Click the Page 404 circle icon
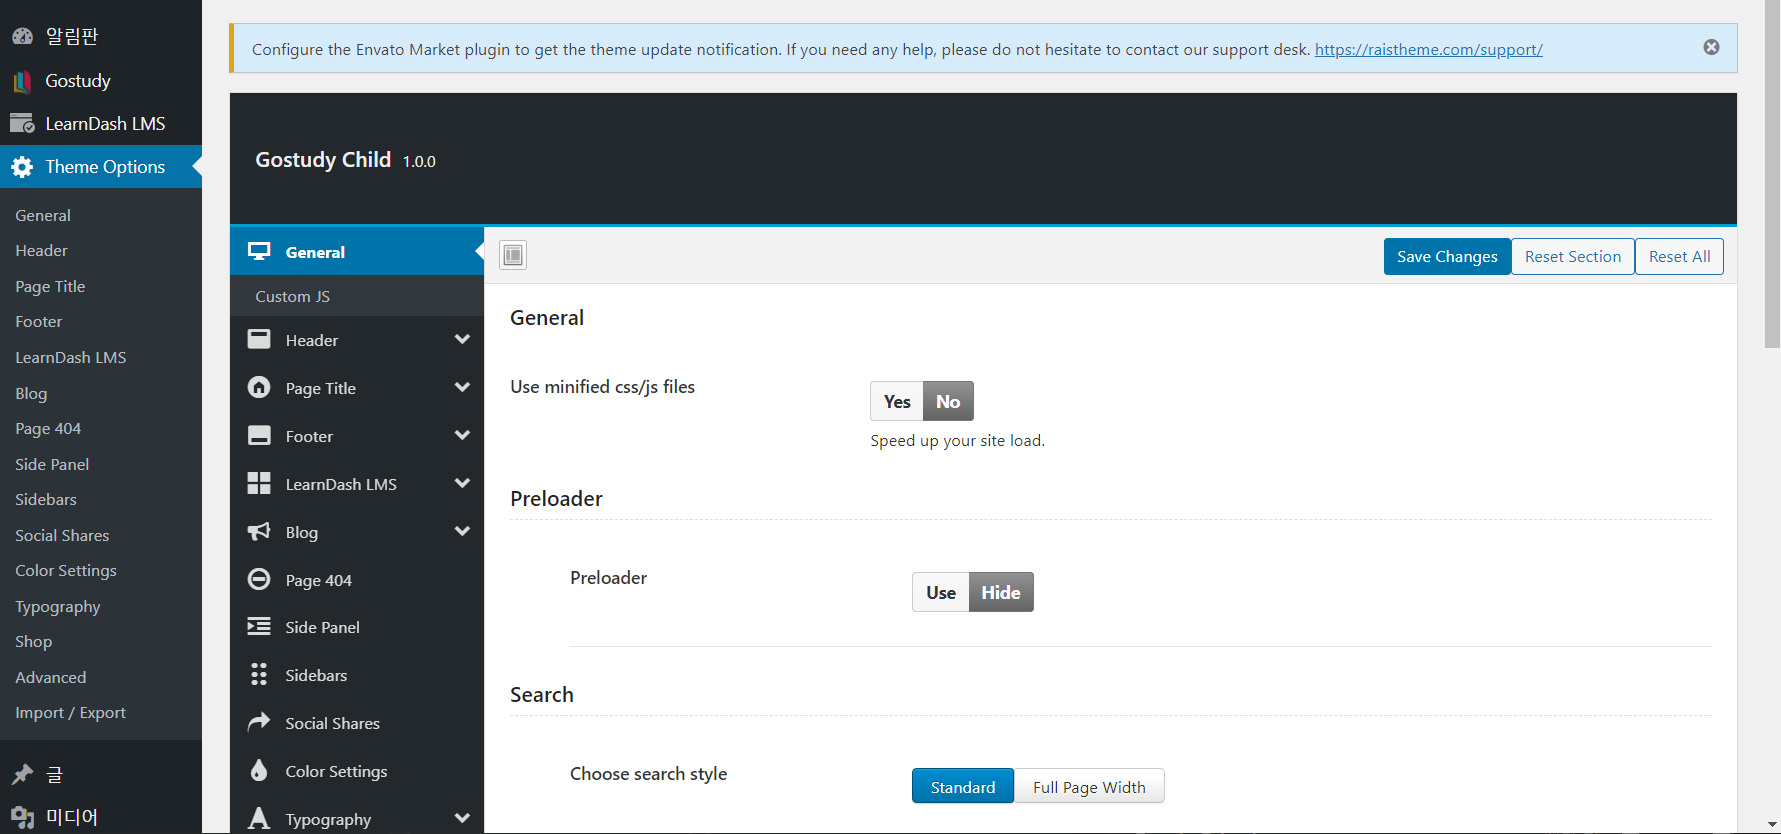Viewport: 1781px width, 834px height. pos(259,580)
